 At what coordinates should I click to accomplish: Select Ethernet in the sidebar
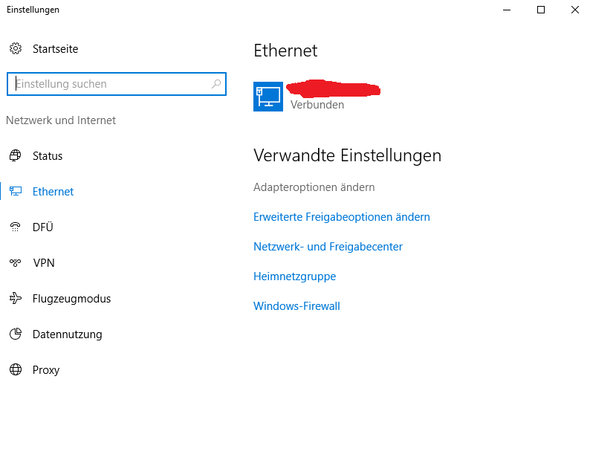click(x=53, y=192)
